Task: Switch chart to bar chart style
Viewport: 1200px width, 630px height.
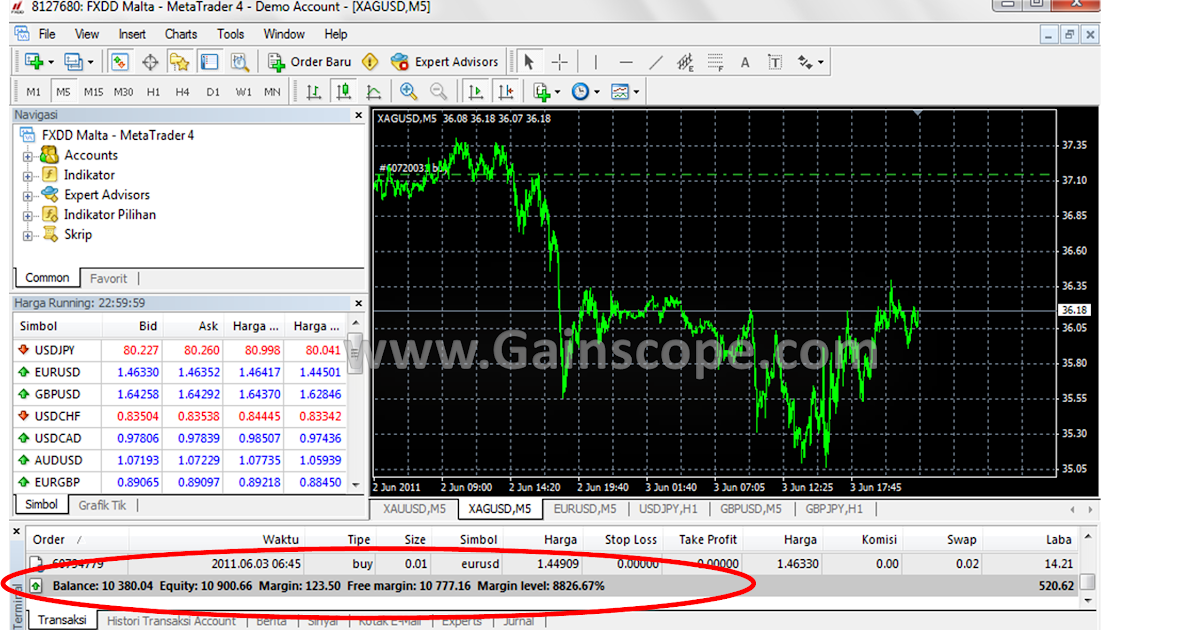Action: coord(314,92)
